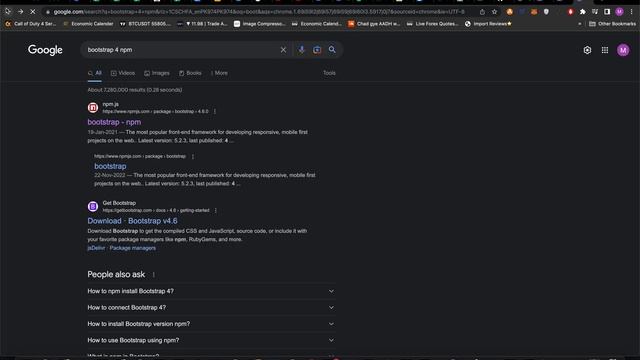Open "Download · Bootstrap v4.6" result
Viewport: 640px width, 360px height.
point(132,221)
